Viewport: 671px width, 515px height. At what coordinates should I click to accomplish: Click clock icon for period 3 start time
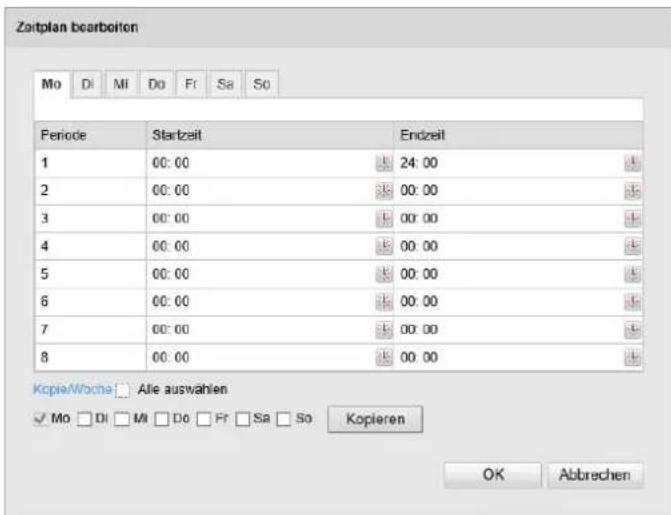(x=384, y=219)
